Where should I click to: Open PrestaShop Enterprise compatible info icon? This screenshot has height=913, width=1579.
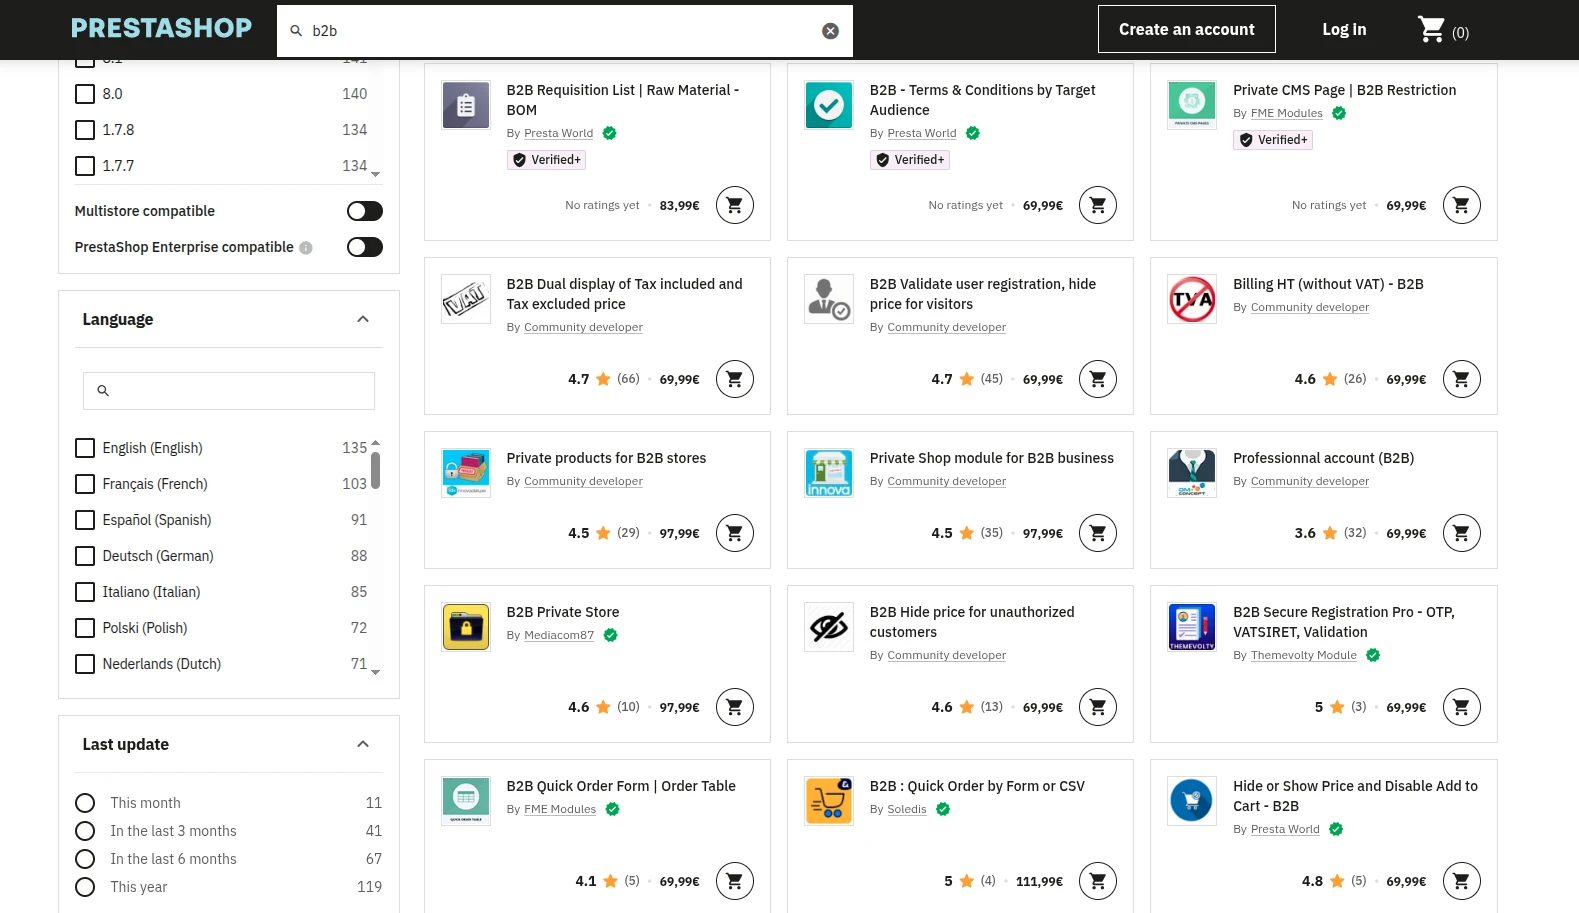tap(306, 248)
